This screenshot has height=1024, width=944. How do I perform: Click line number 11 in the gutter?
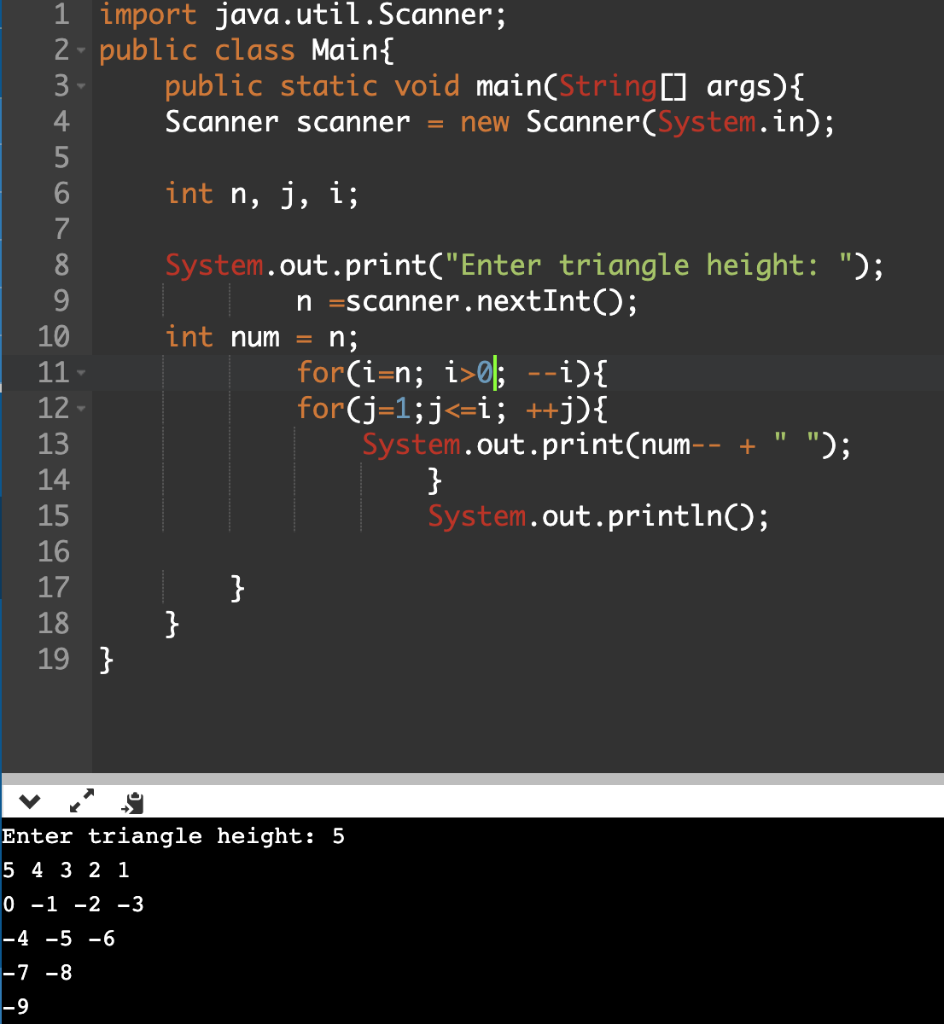[x=54, y=372]
